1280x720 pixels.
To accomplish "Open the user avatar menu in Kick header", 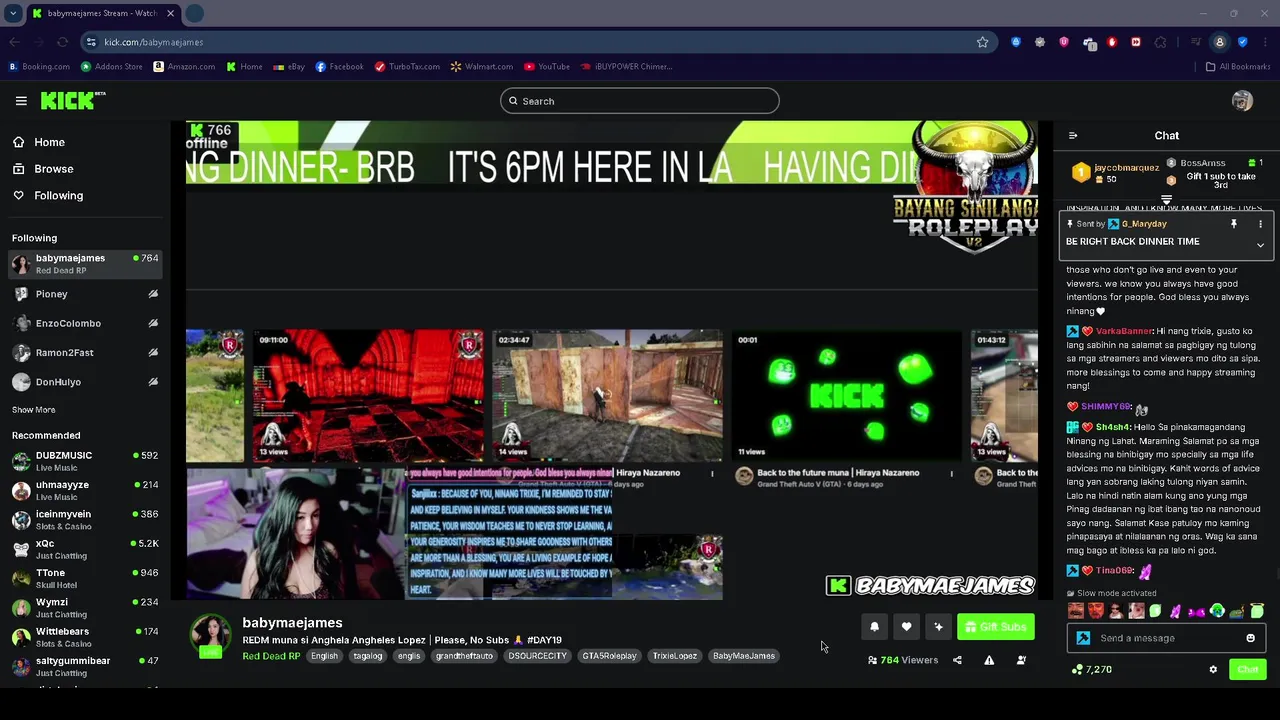I will (x=1242, y=101).
